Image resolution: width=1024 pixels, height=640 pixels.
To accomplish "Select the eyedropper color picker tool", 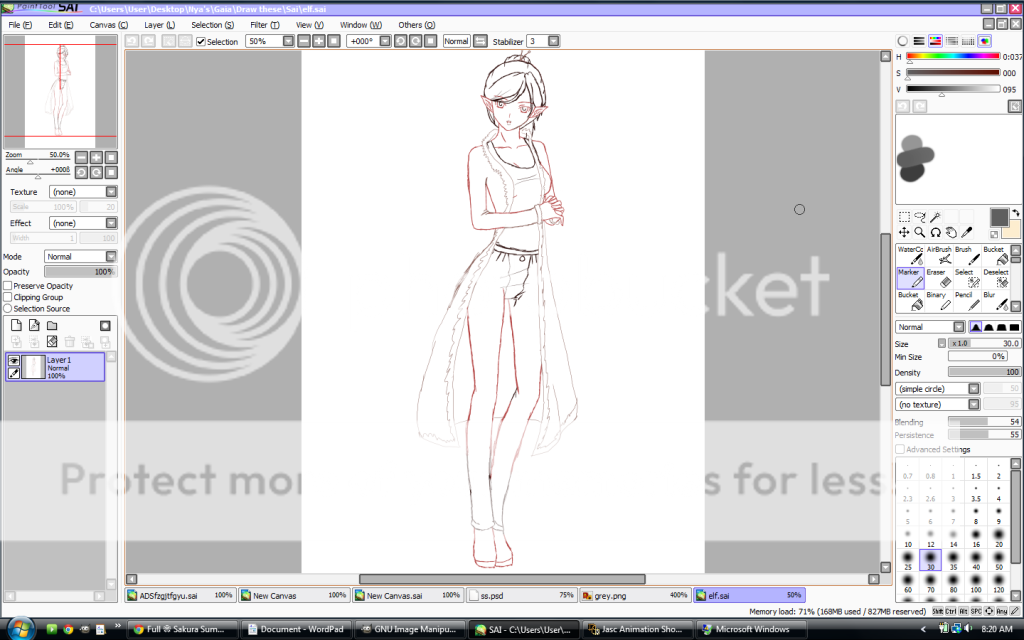I will pyautogui.click(x=966, y=232).
